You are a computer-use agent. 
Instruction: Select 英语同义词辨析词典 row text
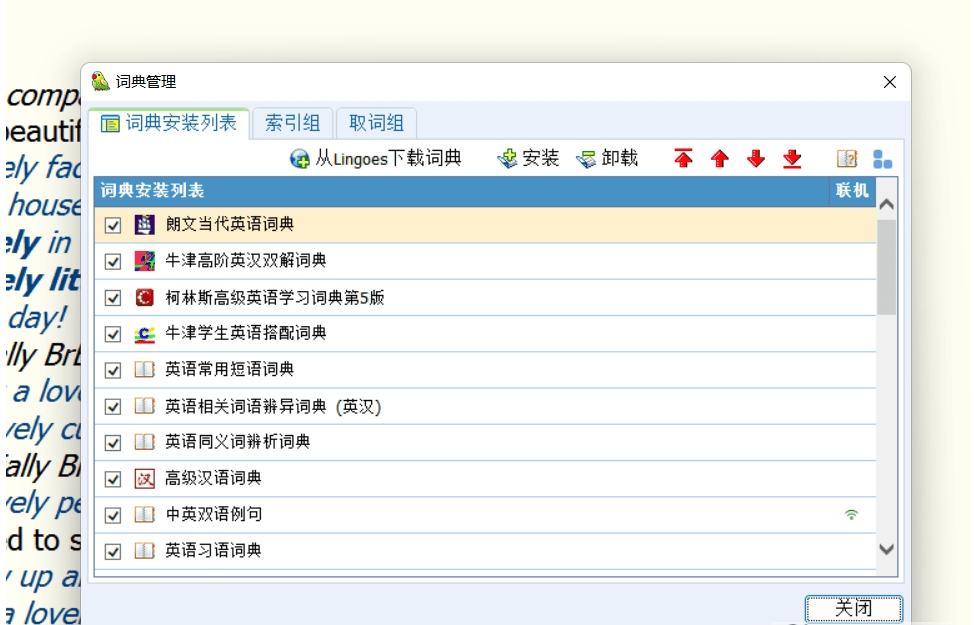[x=237, y=442]
